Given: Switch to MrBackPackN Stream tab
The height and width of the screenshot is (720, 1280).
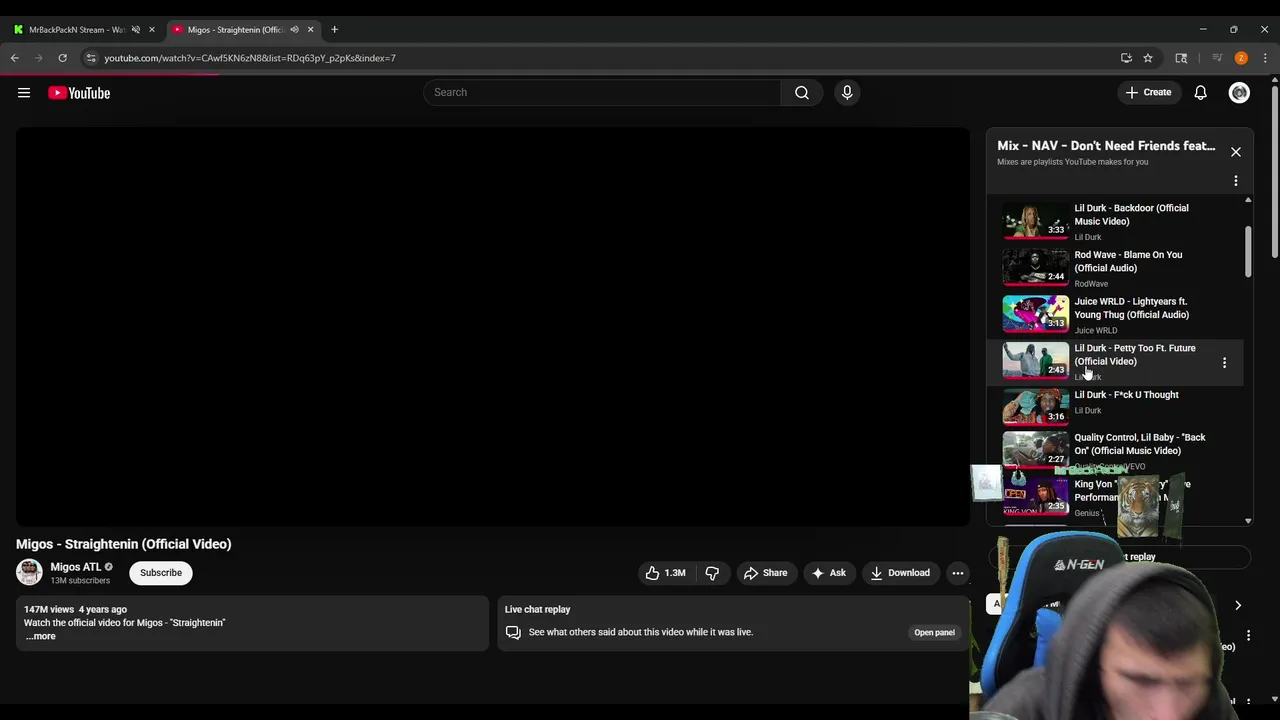Looking at the screenshot, I should click(76, 30).
